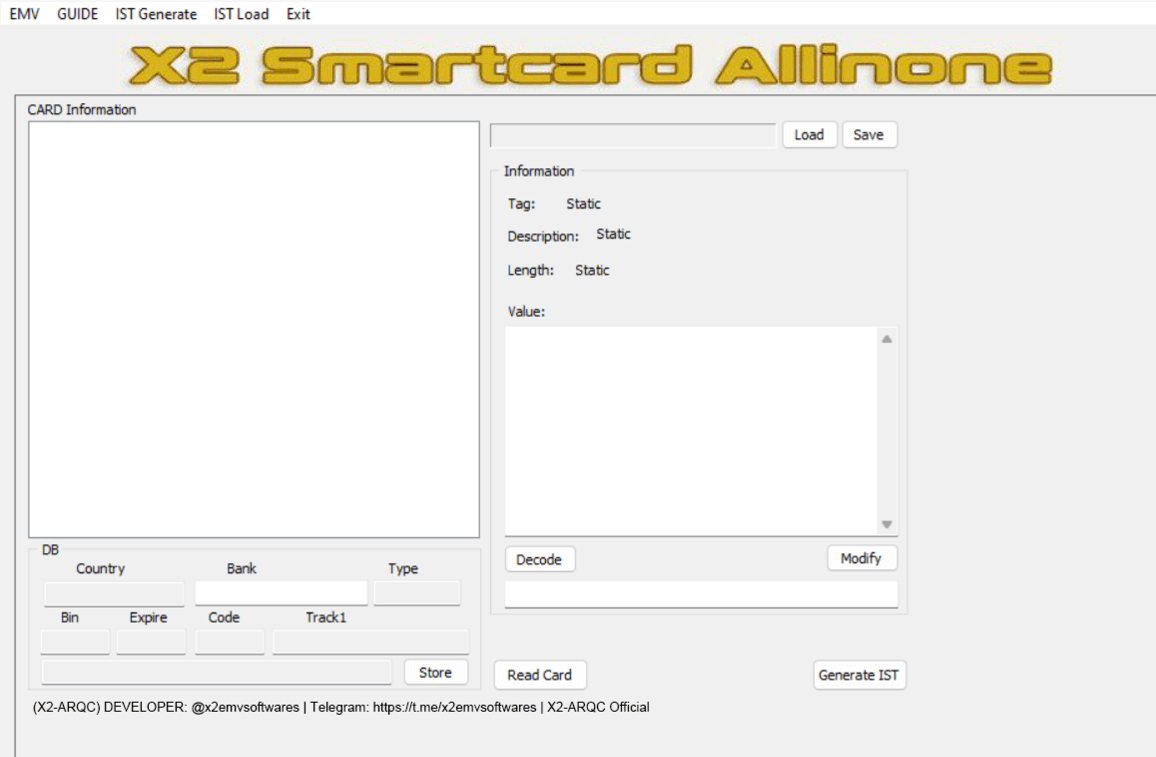This screenshot has height=757, width=1156.
Task: Click the "Description:" label
Action: pos(543,237)
